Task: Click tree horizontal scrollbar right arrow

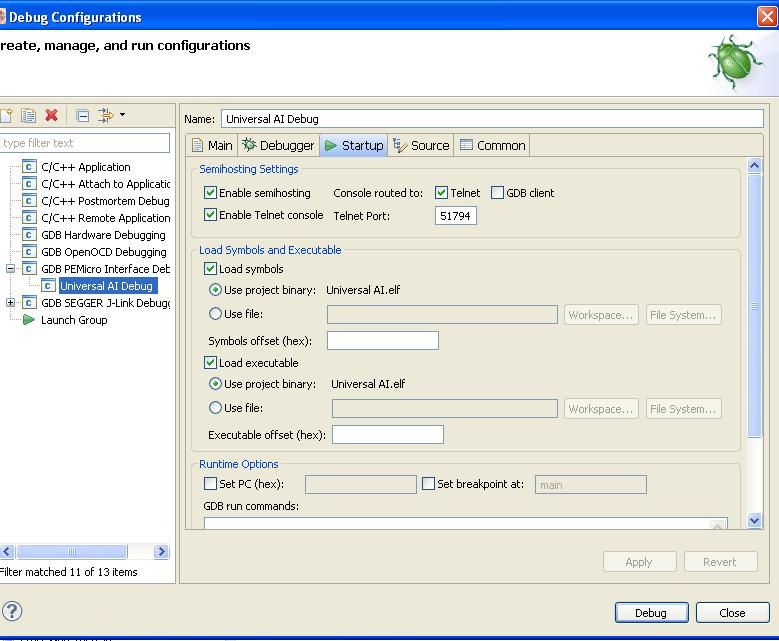Action: coord(161,552)
